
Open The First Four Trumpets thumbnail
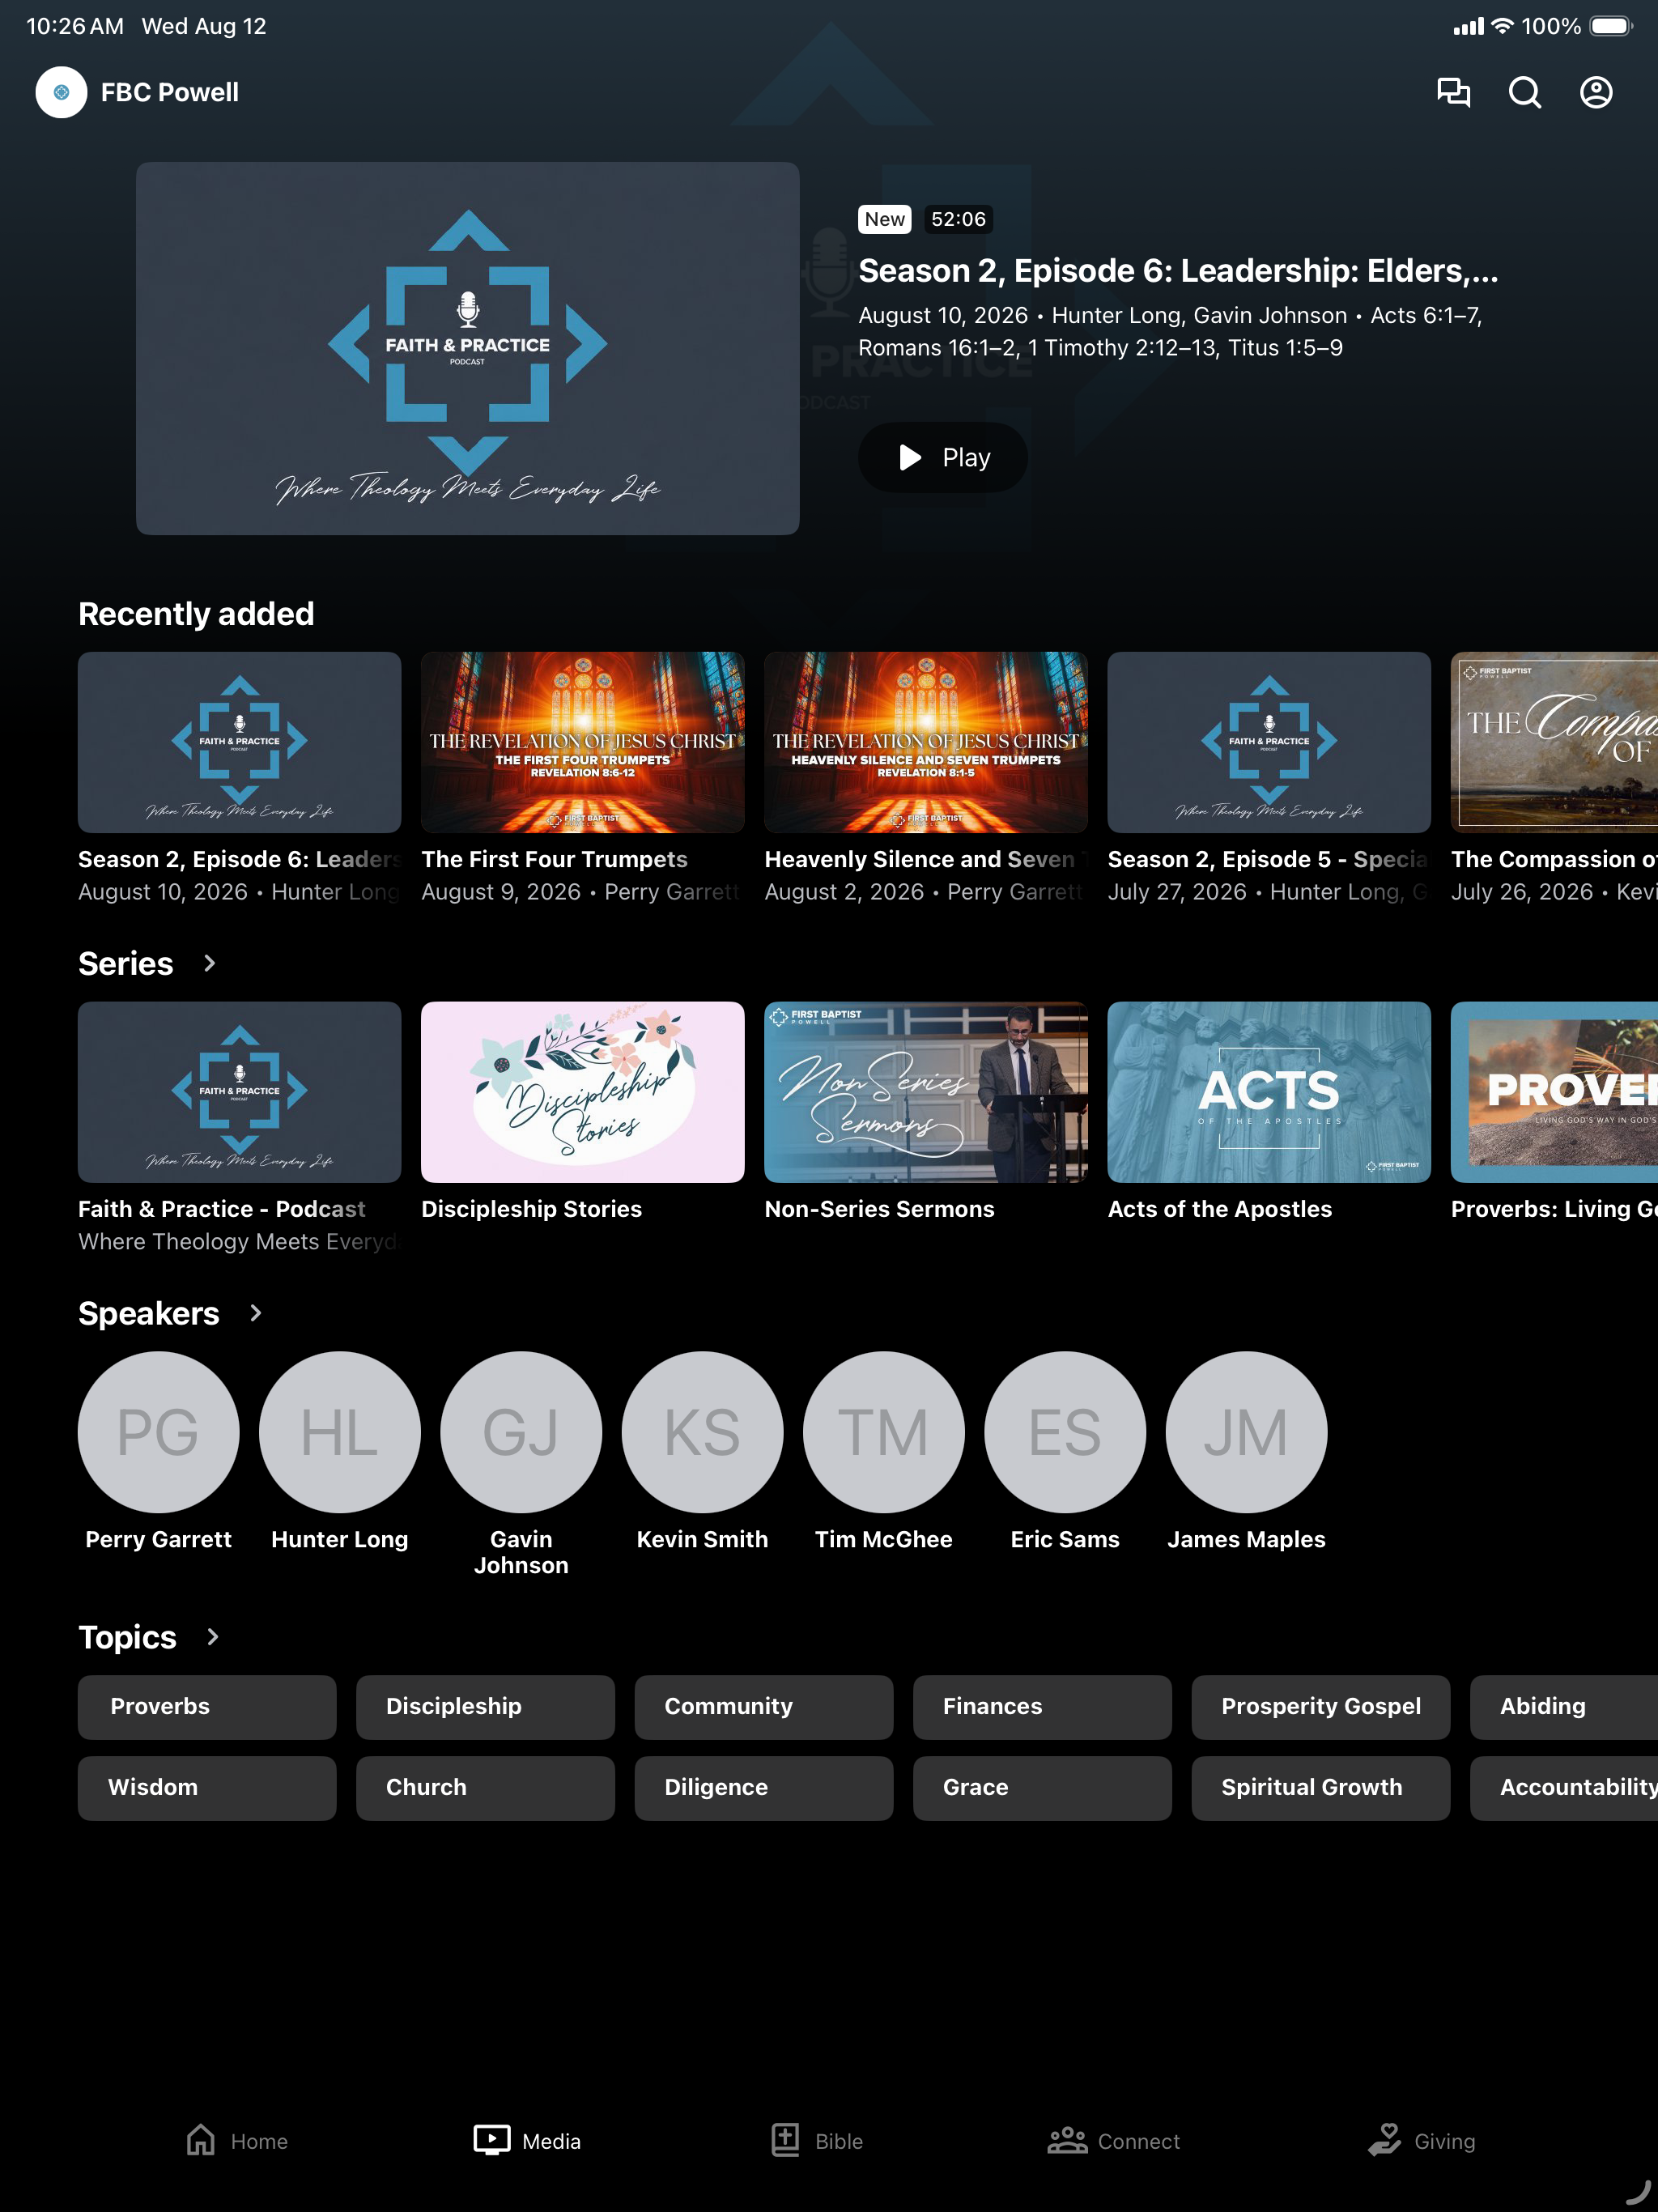[x=582, y=742]
